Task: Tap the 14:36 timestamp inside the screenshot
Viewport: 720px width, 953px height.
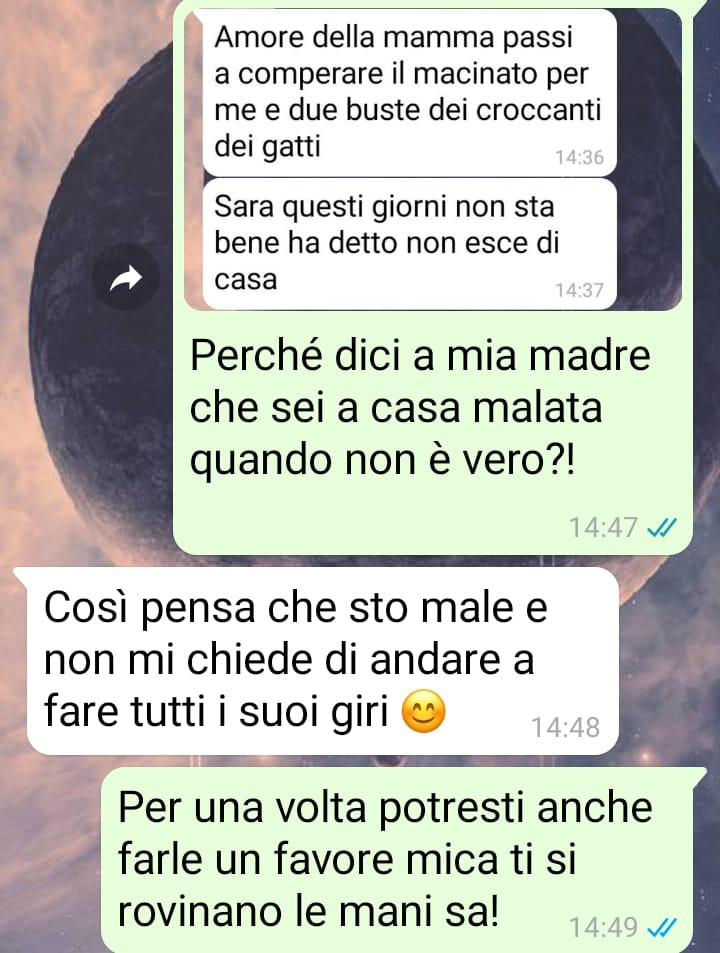Action: 579,157
